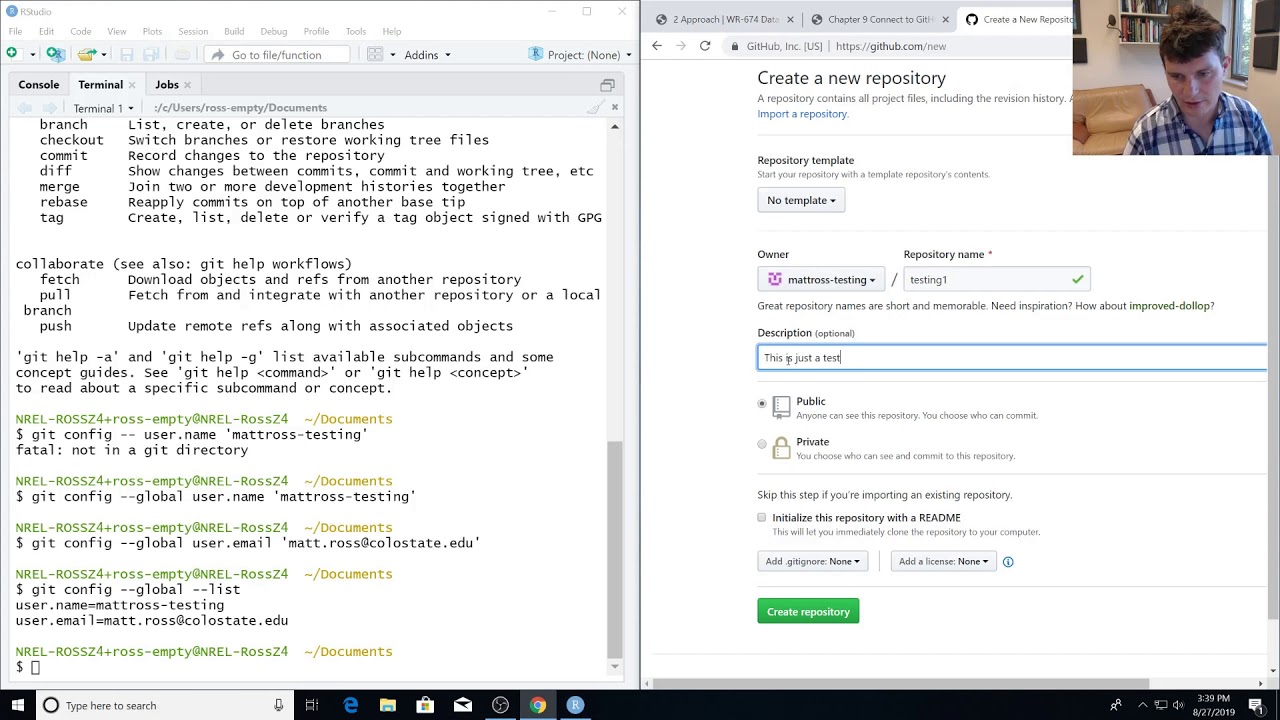Enable Initialize this repository with a README
This screenshot has height=720, width=1280.
click(x=762, y=518)
